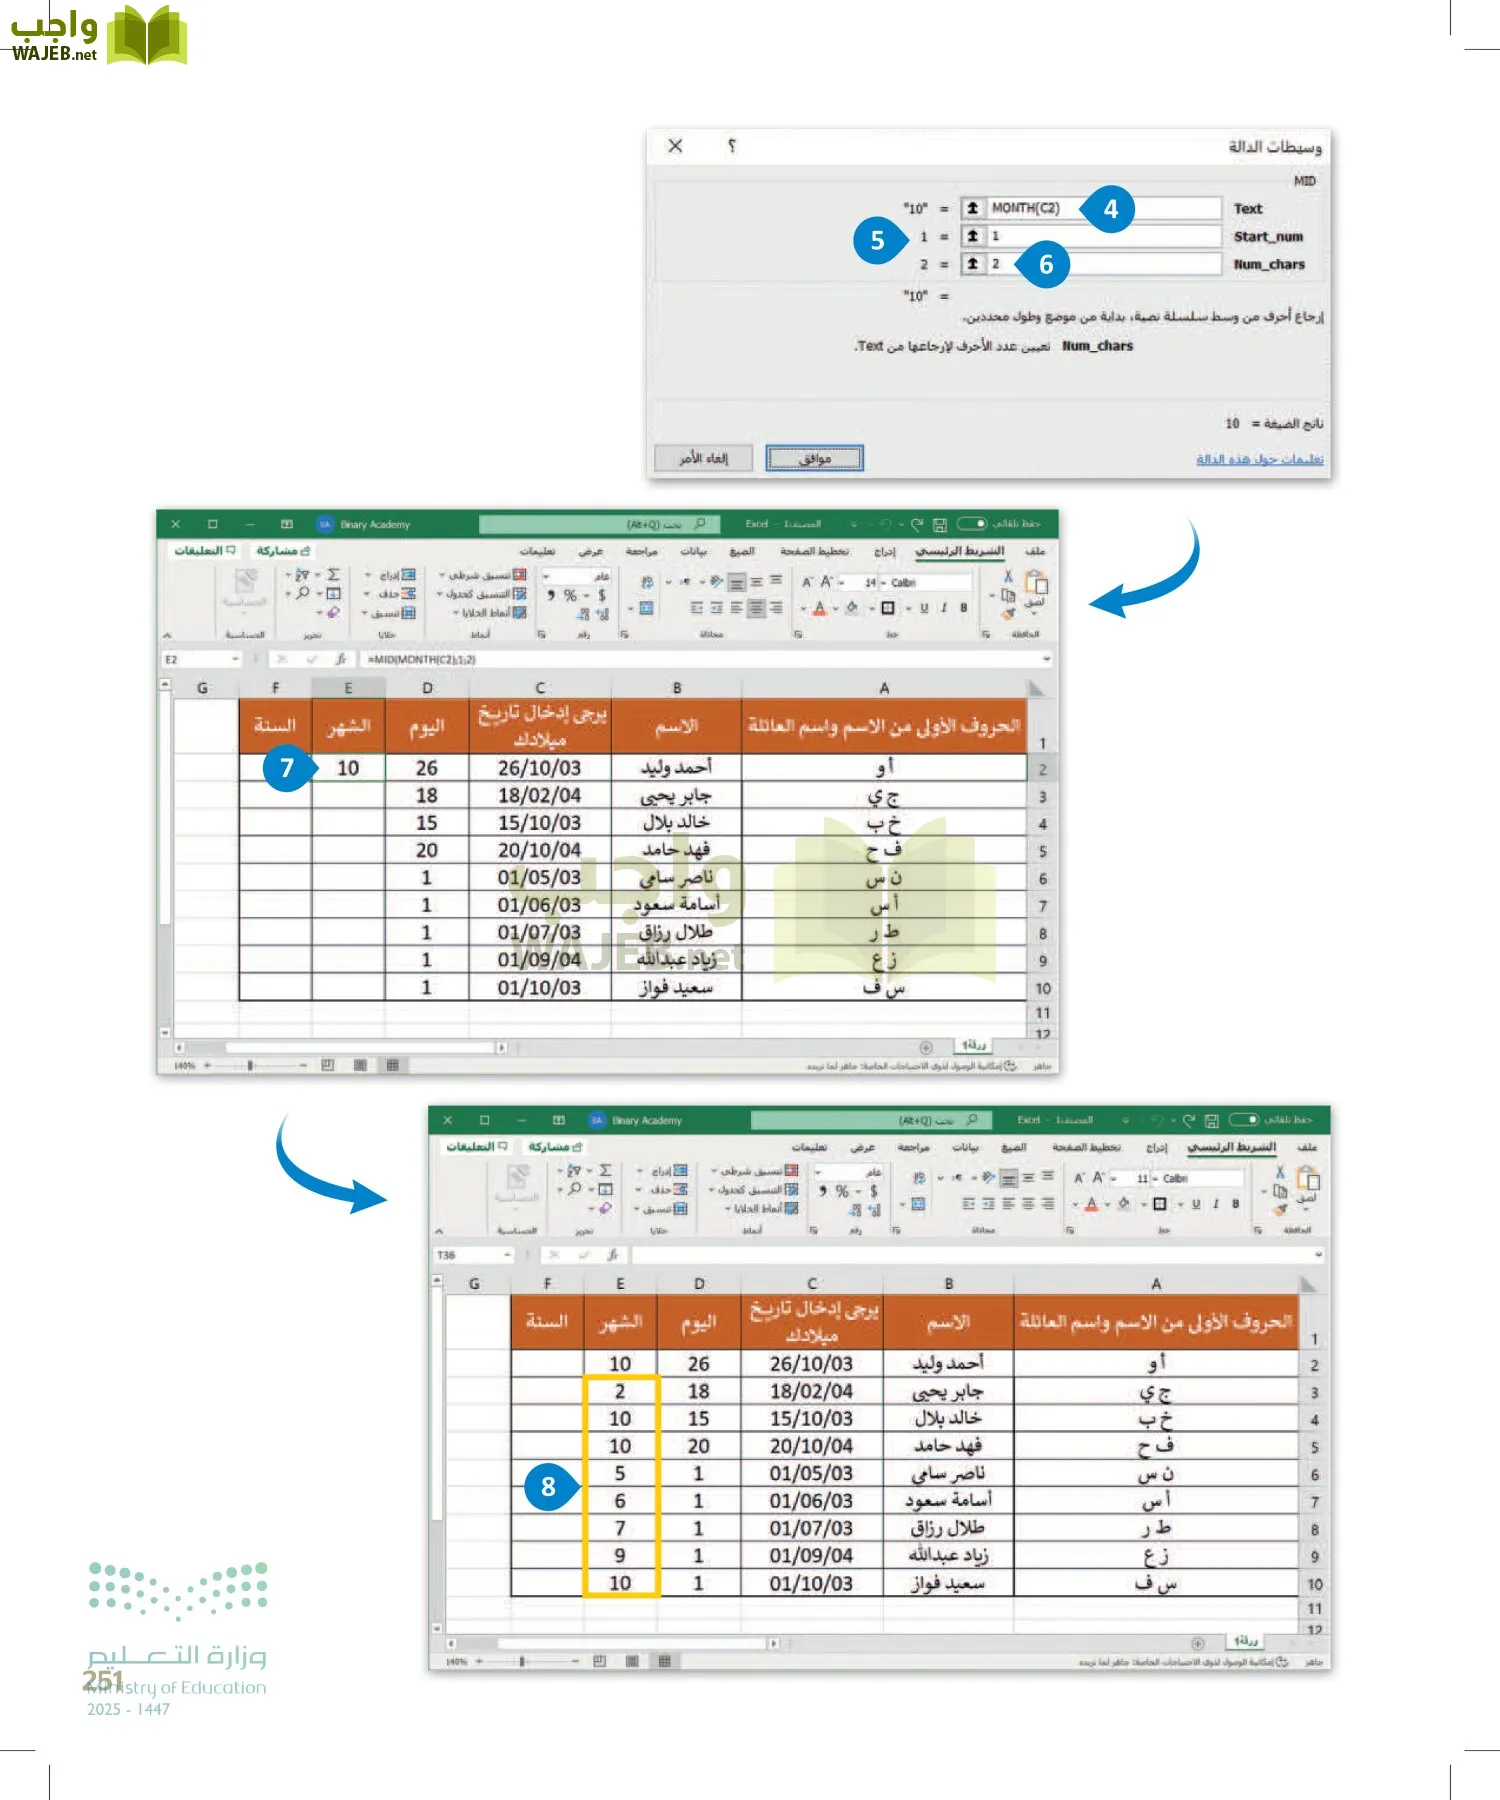The height and width of the screenshot is (1800, 1500).
Task: Click the موافق button in the dialog
Action: point(814,458)
